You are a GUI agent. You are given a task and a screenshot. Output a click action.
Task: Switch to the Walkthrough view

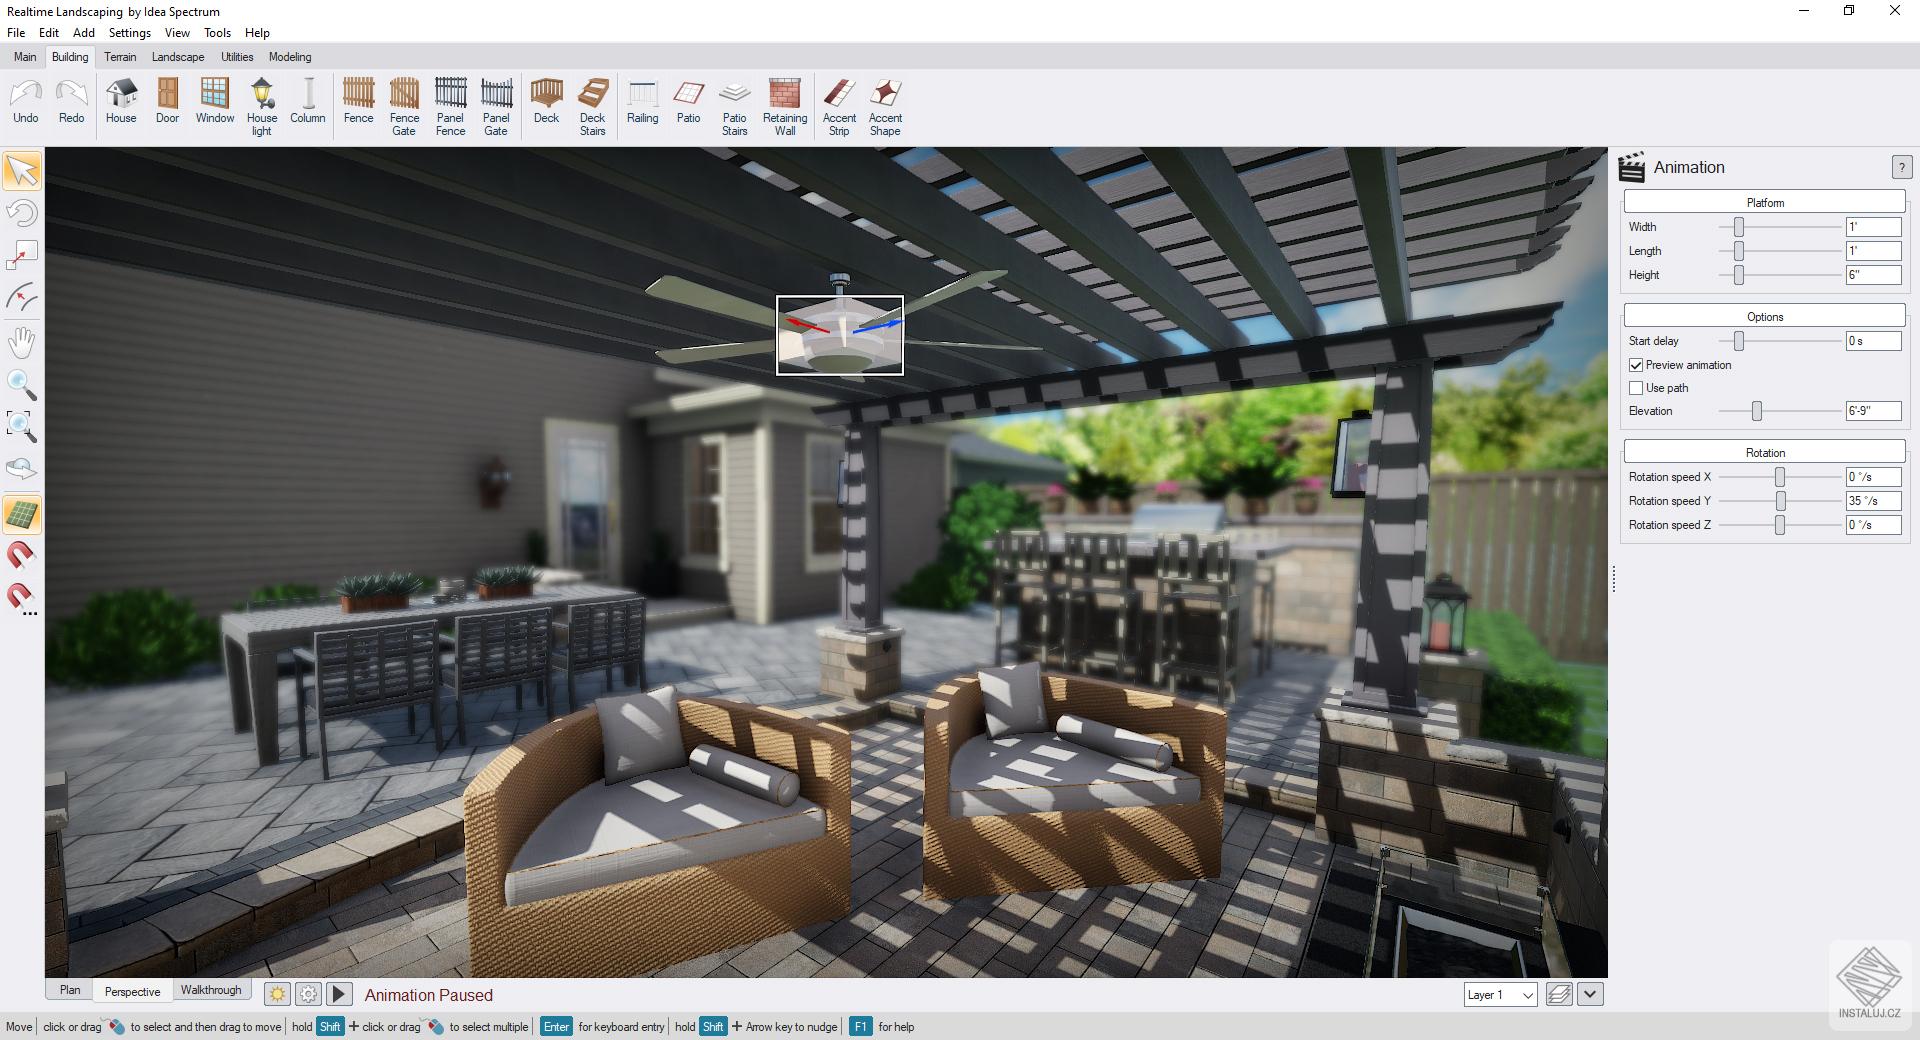pos(212,990)
